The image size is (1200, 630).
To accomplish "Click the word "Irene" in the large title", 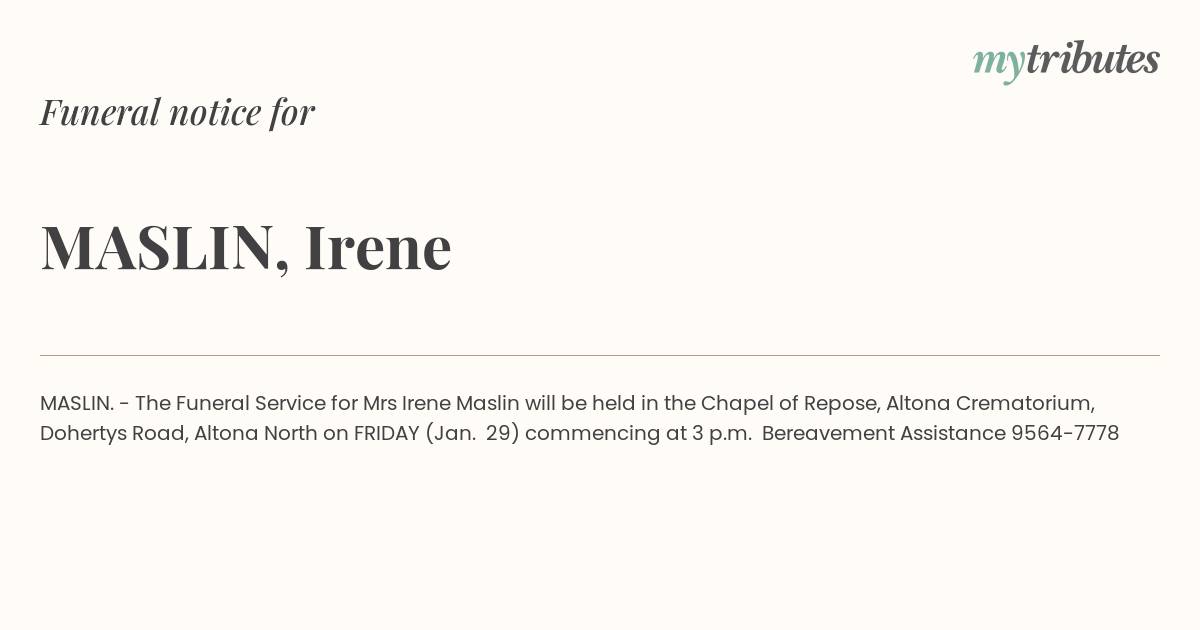I will pos(378,247).
